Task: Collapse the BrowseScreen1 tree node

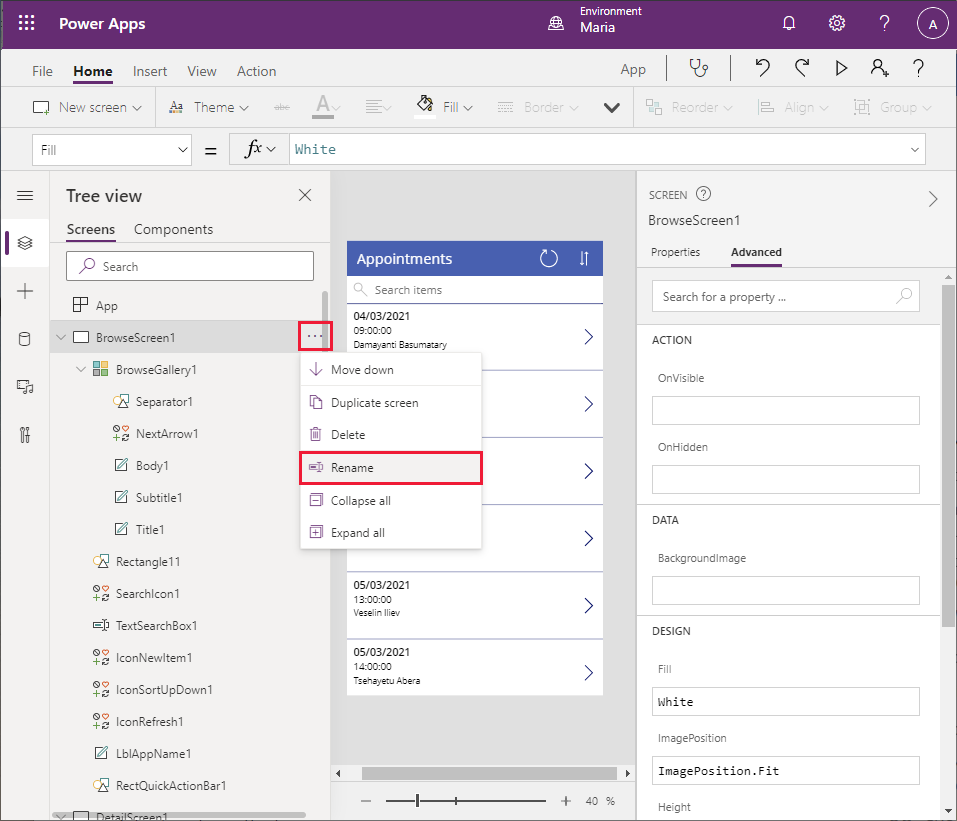Action: click(61, 338)
